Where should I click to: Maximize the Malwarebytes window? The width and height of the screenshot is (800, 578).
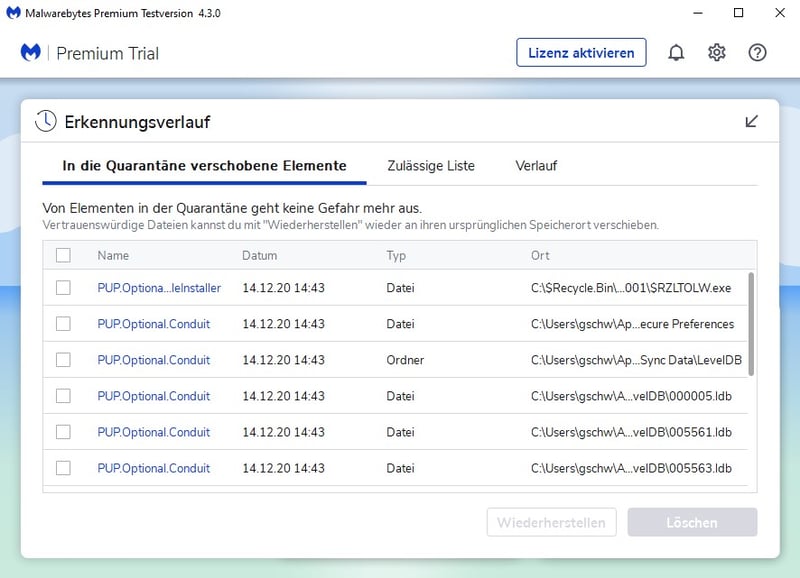click(x=738, y=13)
